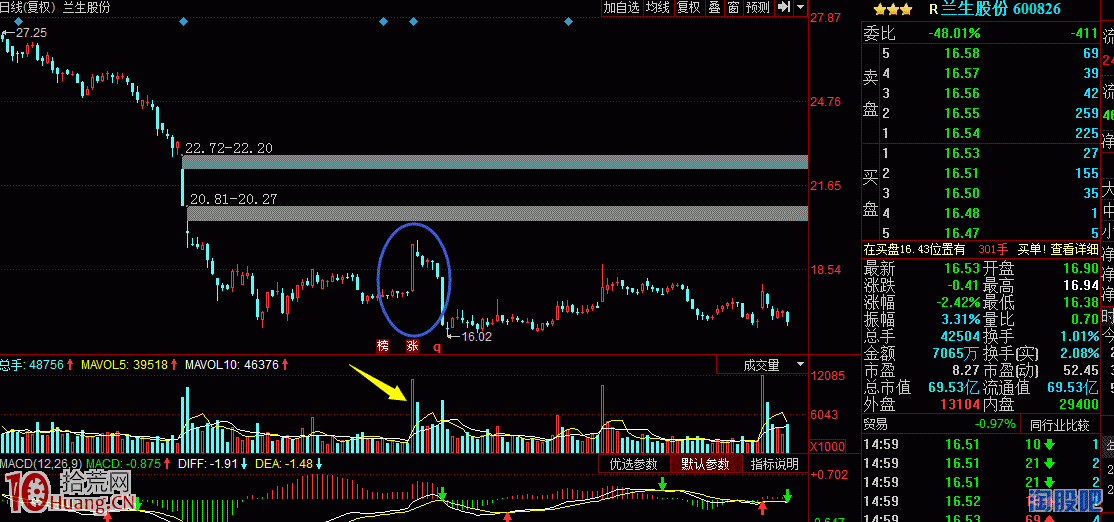The image size is (1114, 522).
Task: Click the red 涨 limit-up marker
Action: (x=412, y=347)
